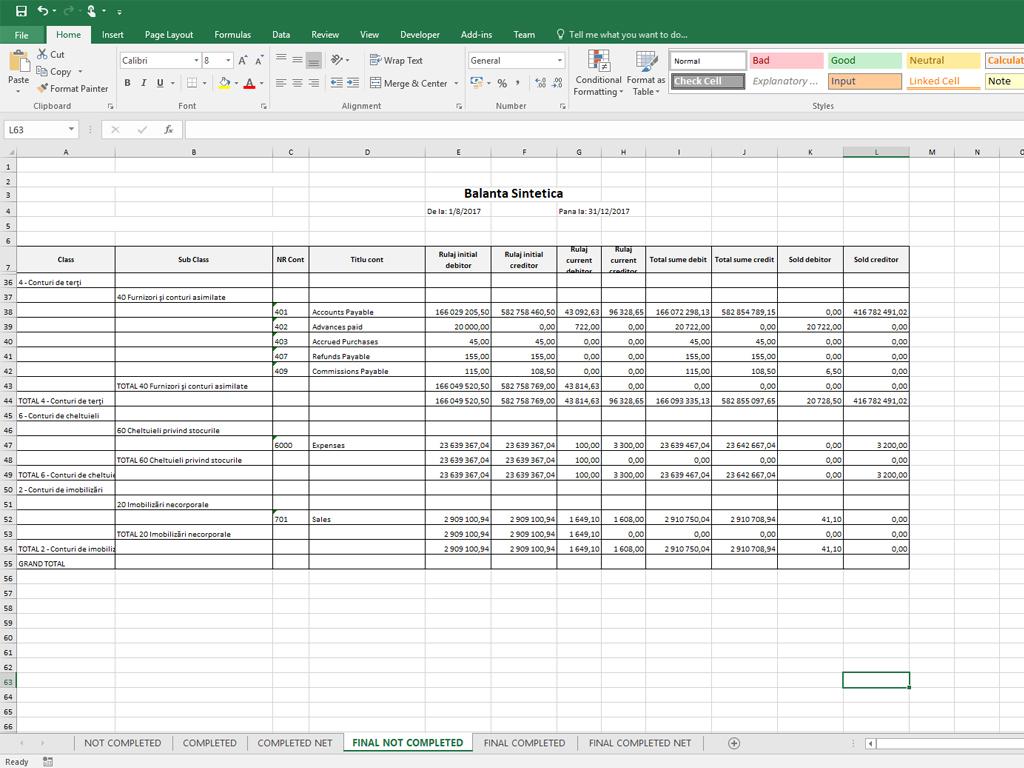
Task: Align cell text left
Action: tap(281, 83)
